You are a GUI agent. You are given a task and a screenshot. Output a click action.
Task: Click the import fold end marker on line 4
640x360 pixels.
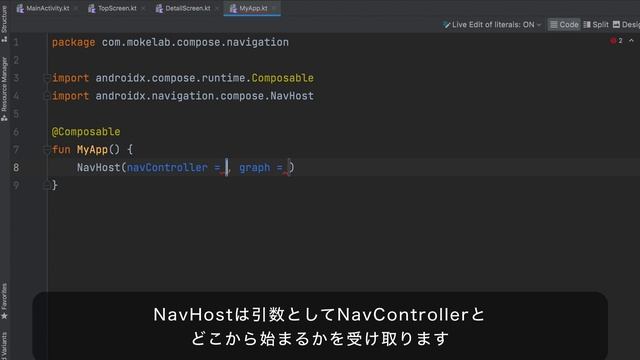coord(47,96)
